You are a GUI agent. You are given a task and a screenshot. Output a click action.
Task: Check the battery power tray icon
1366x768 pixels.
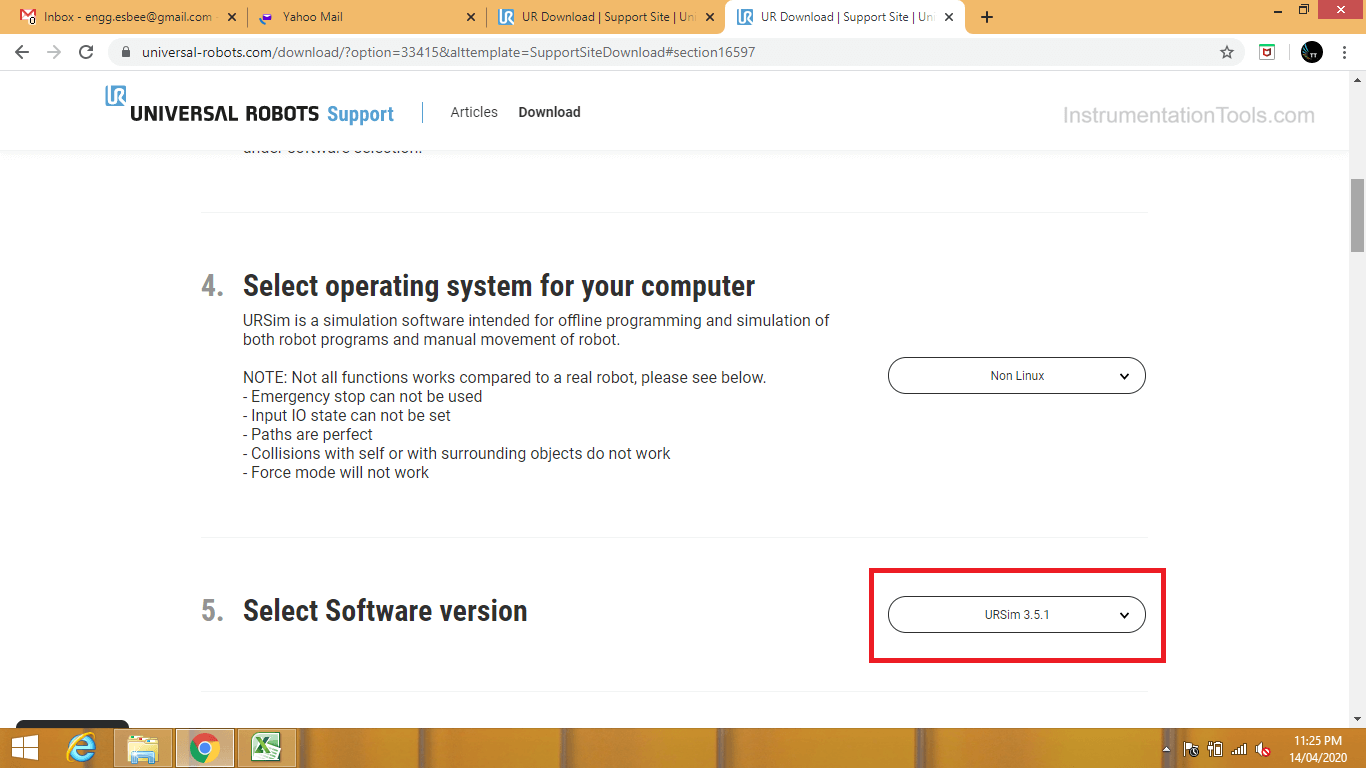tap(1215, 749)
